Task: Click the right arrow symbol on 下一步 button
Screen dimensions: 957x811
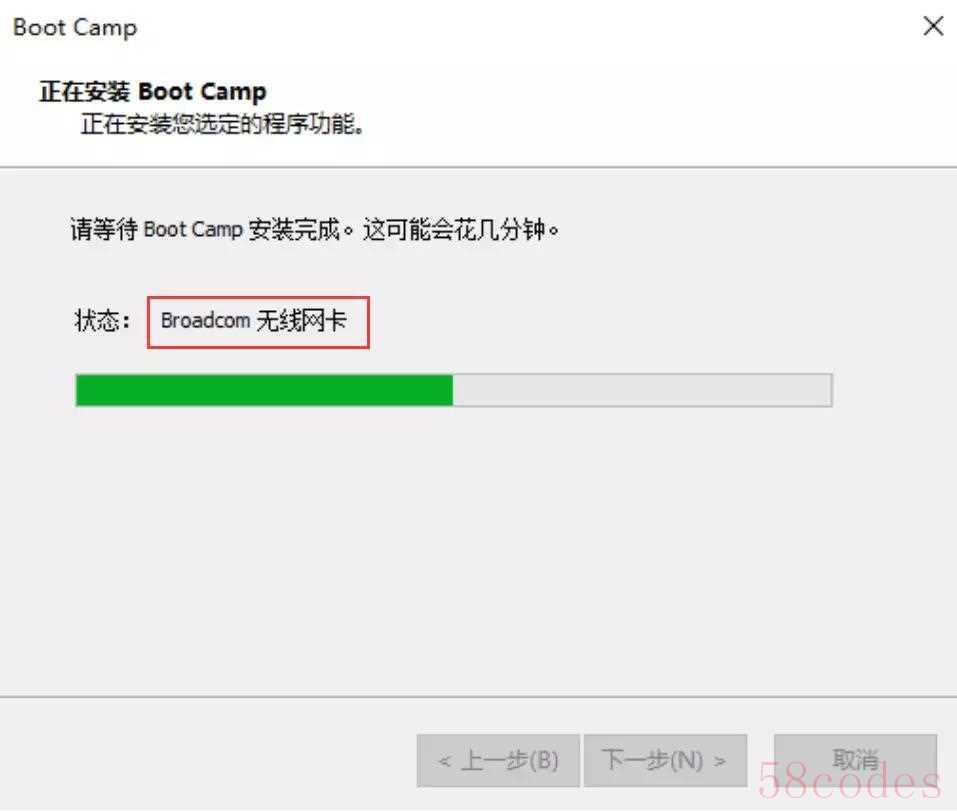Action: 720,761
